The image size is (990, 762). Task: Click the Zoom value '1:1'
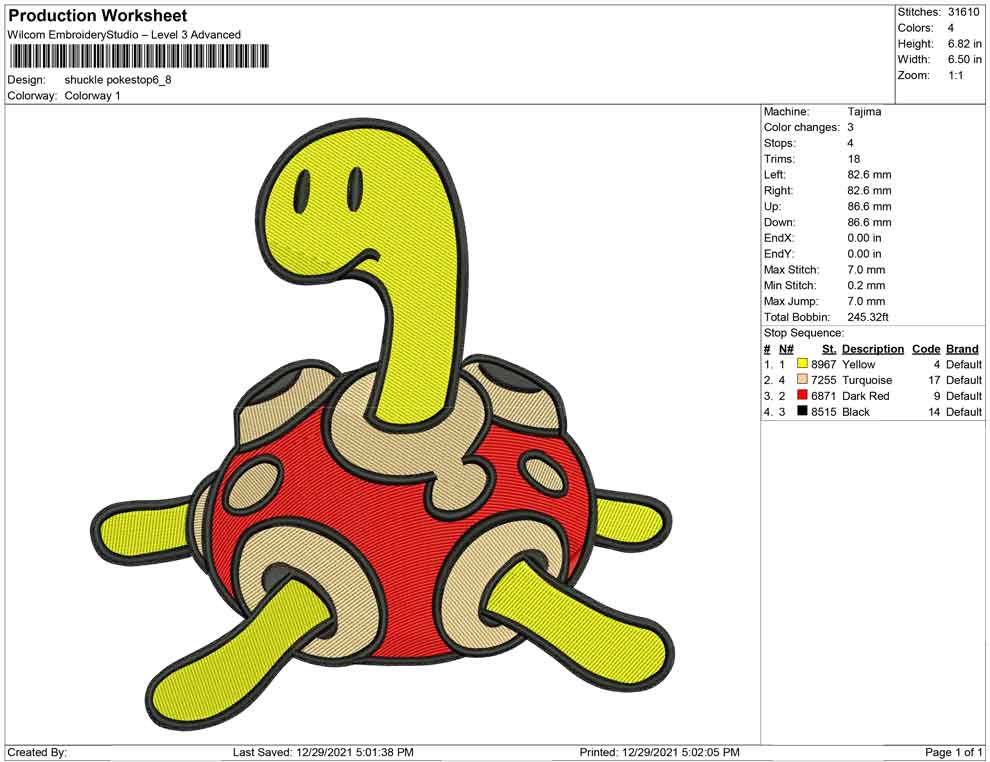coord(955,75)
